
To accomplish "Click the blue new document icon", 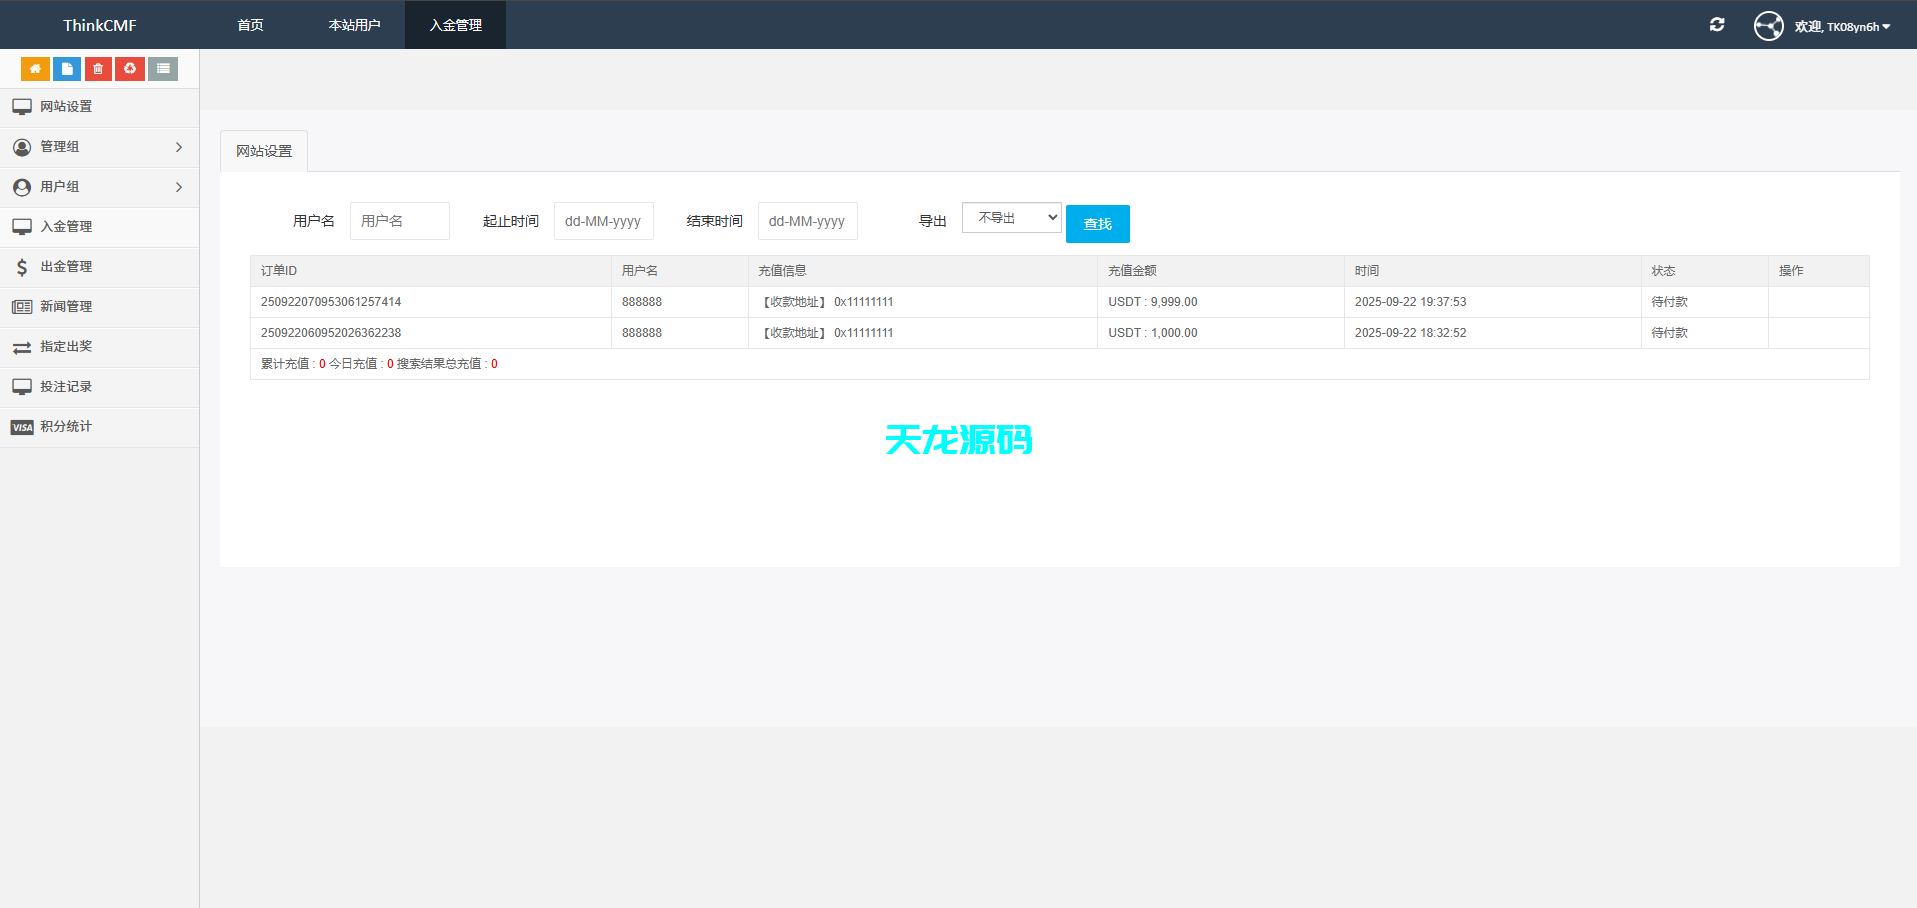I will (x=66, y=68).
